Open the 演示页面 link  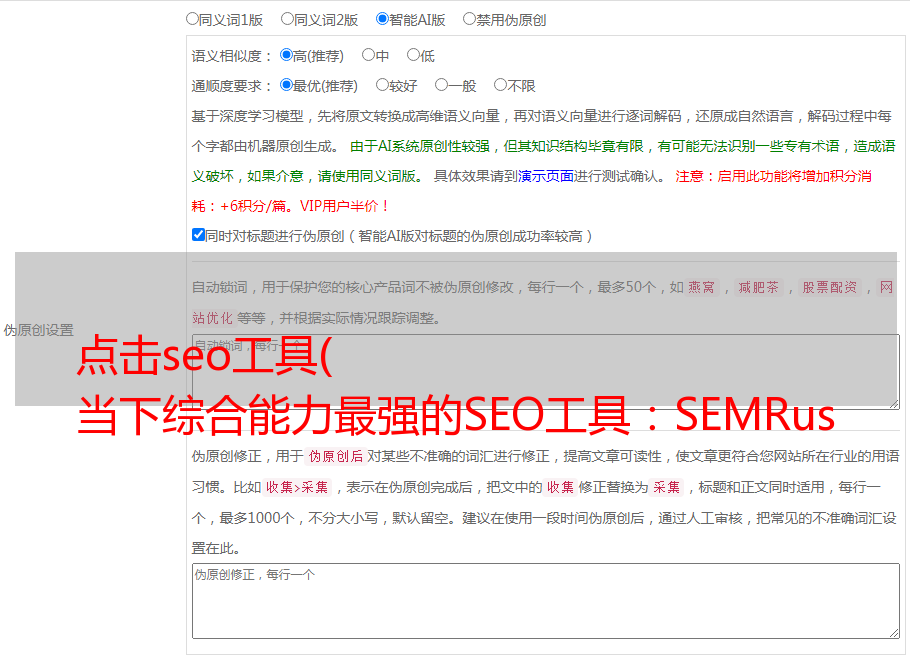pos(546,176)
